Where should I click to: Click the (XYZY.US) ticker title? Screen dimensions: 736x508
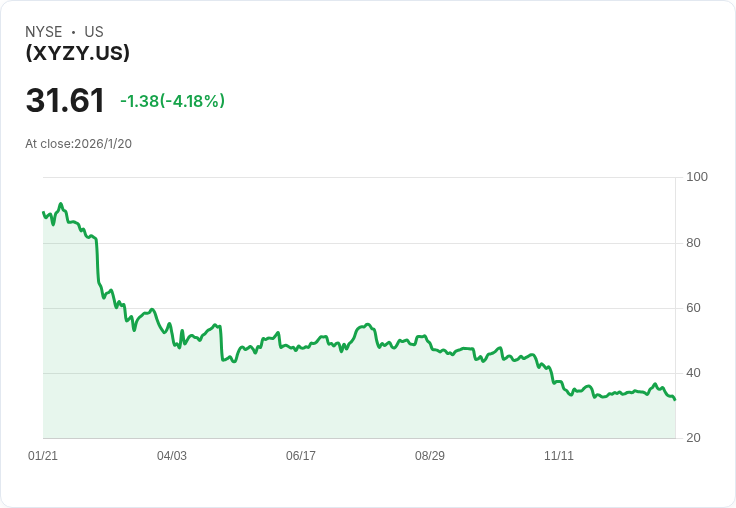[x=77, y=53]
